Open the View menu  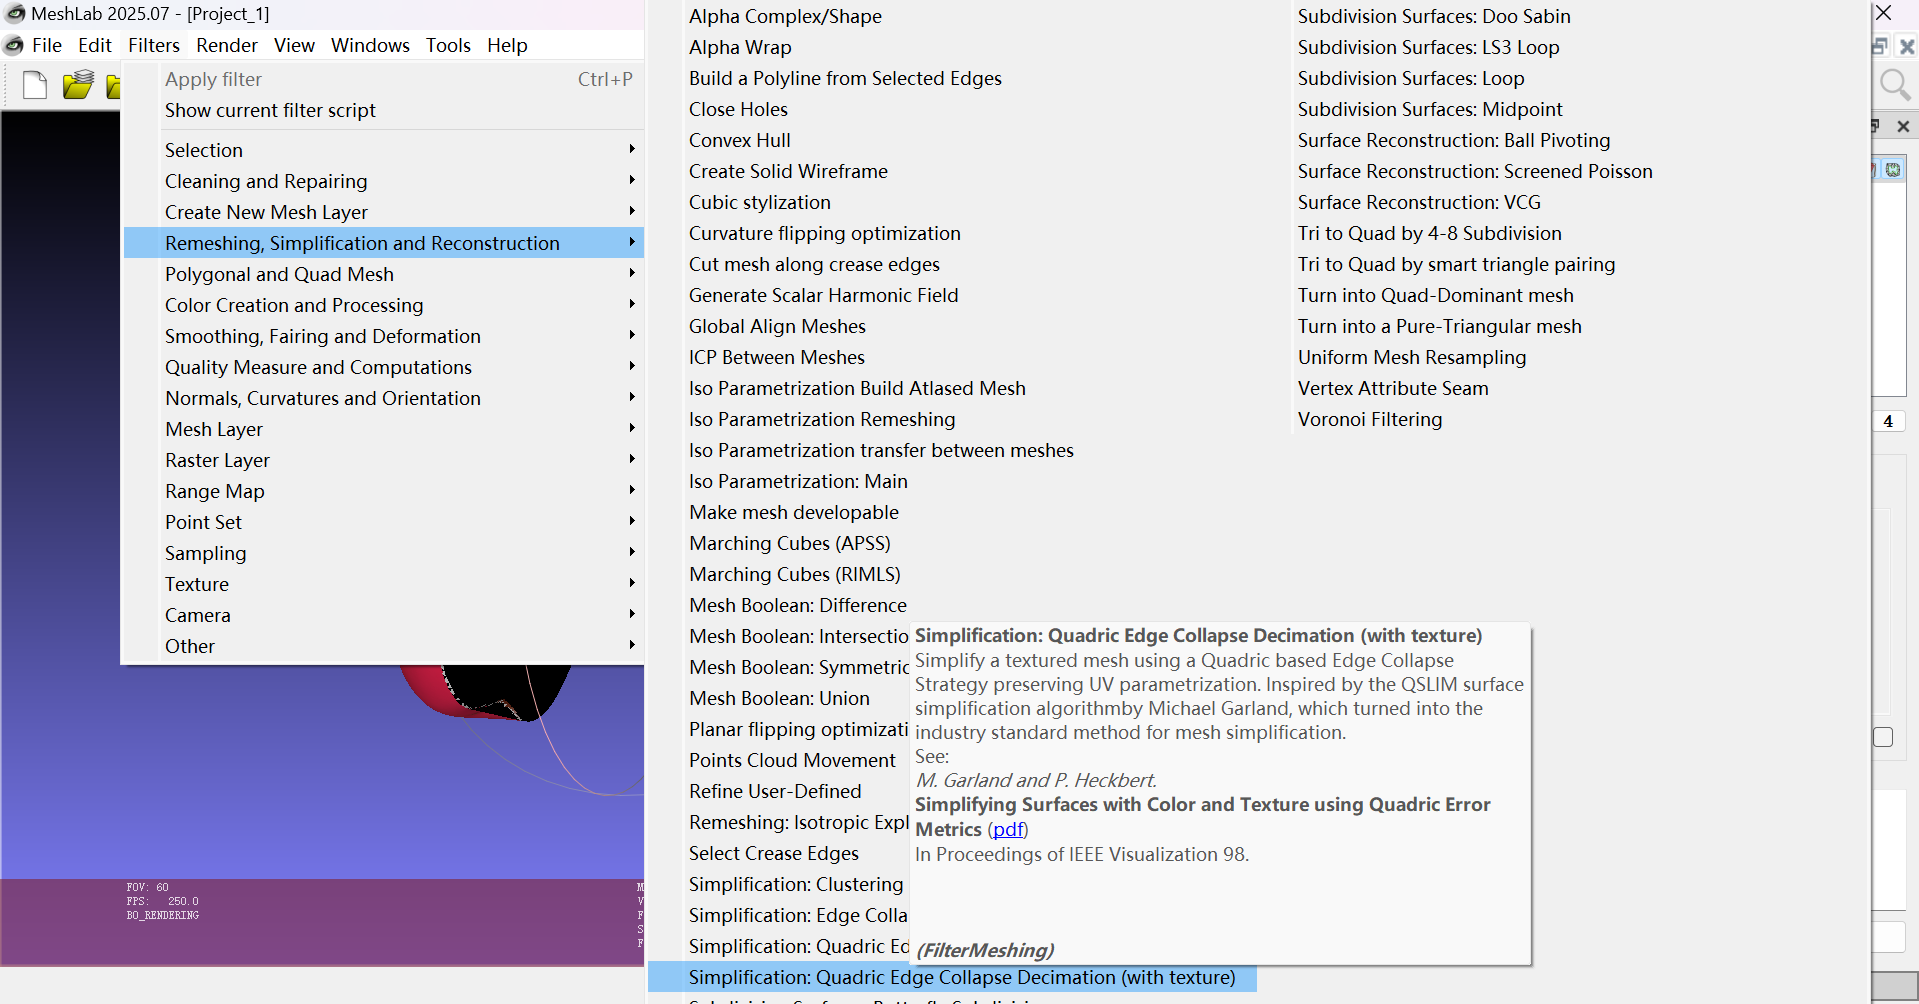[x=294, y=45]
